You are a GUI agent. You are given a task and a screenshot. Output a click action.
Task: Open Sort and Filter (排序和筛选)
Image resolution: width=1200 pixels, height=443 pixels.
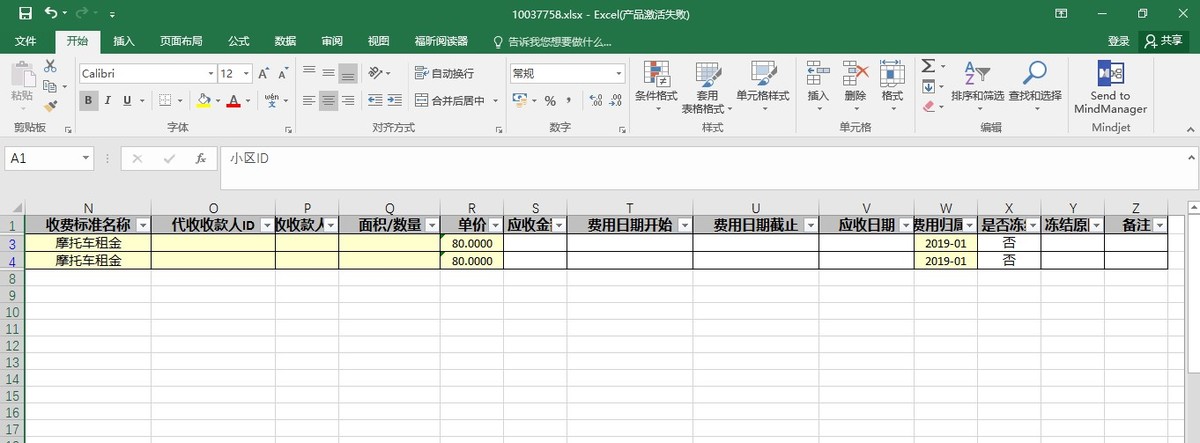(x=977, y=86)
